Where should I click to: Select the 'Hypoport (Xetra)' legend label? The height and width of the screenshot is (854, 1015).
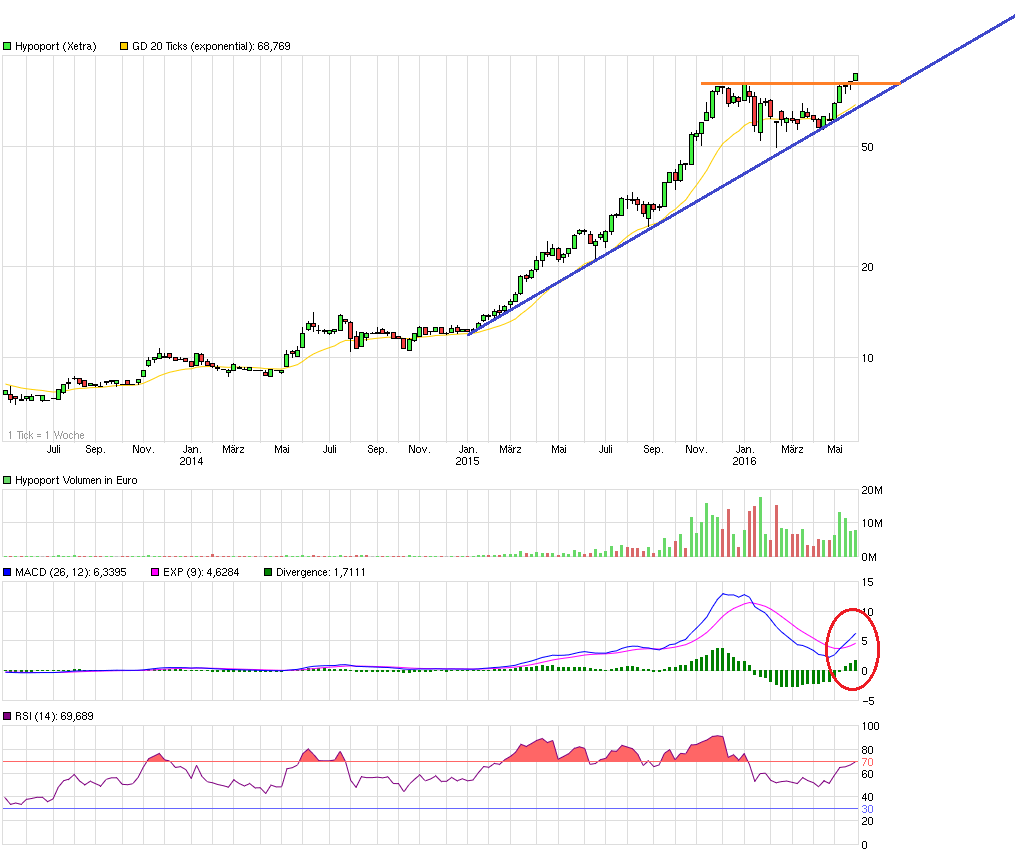coord(56,47)
